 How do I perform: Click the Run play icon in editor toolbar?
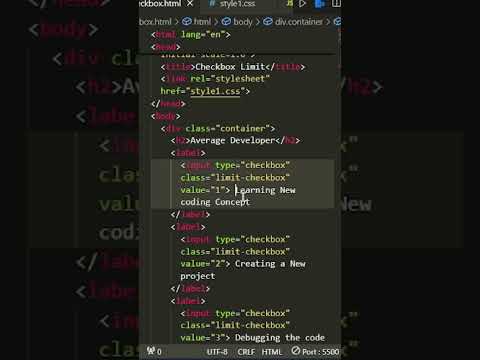(302, 4)
